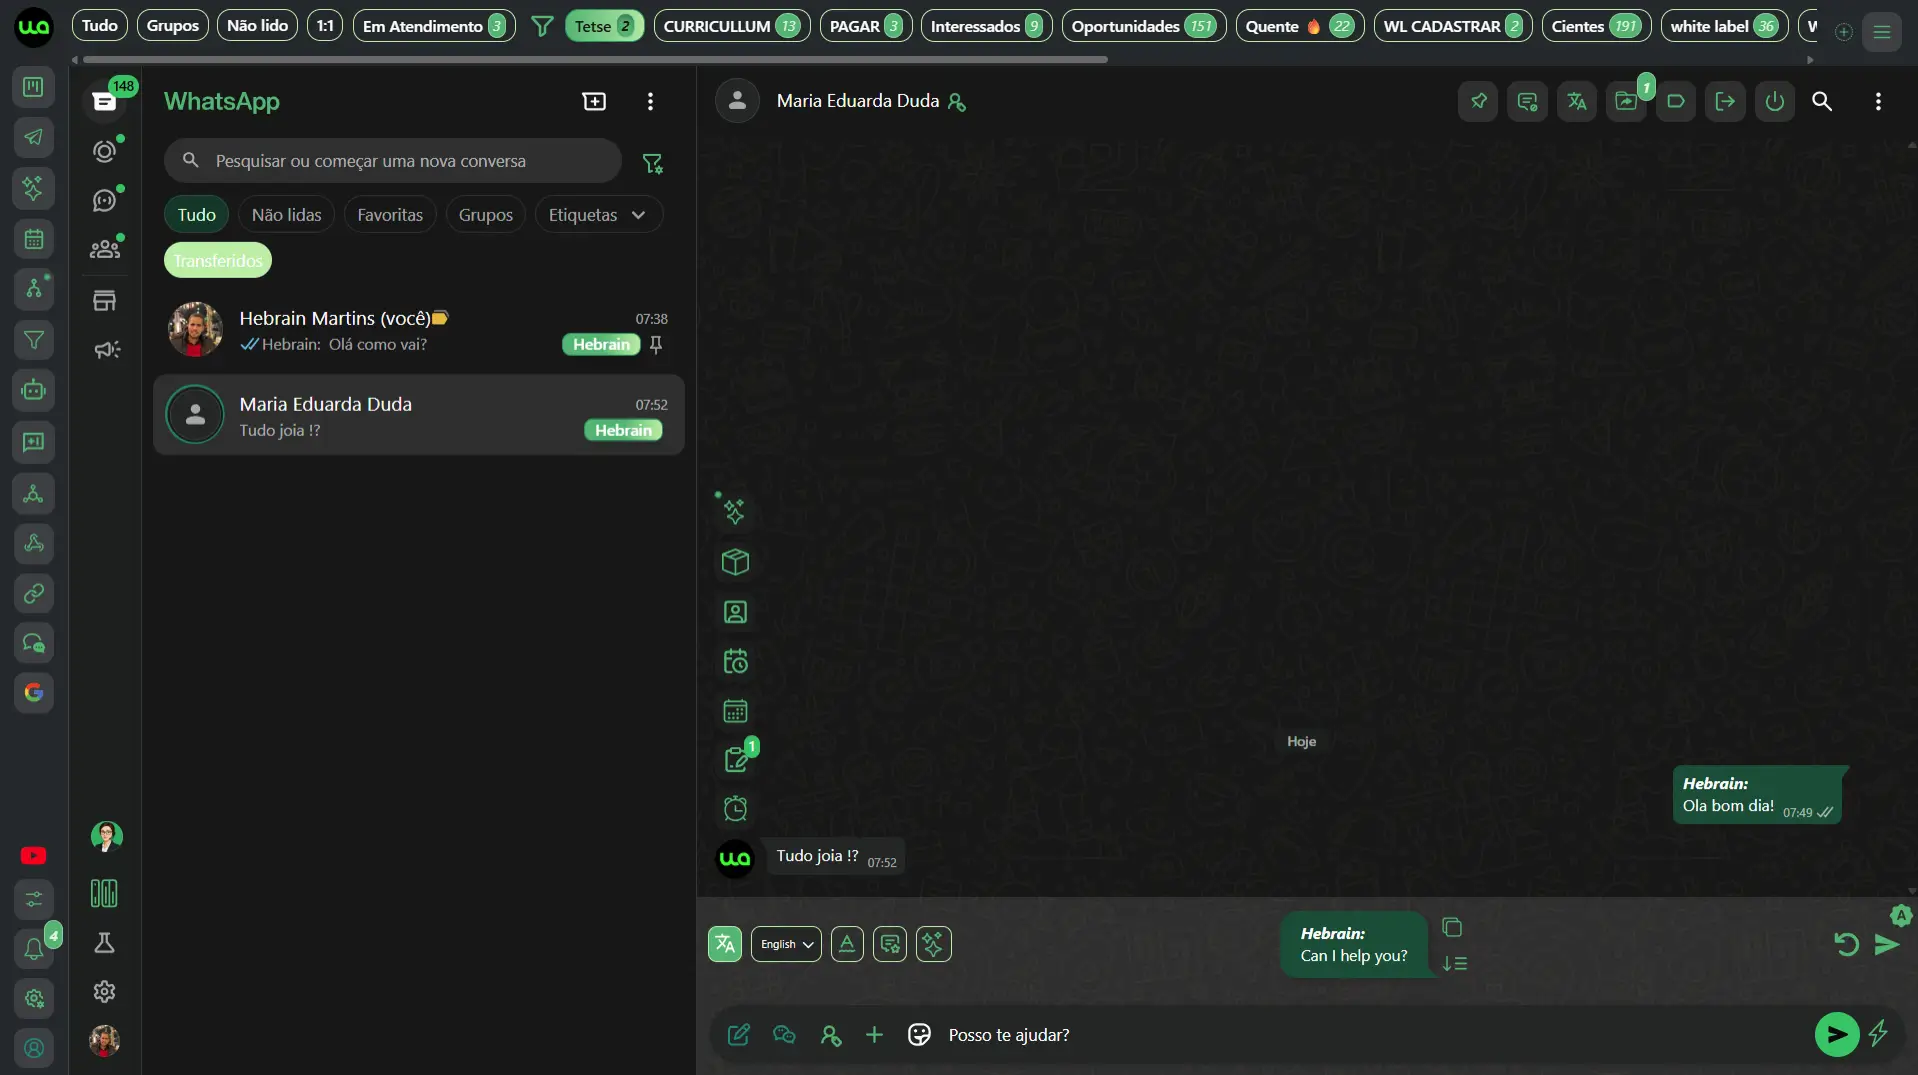1918x1075 pixels.
Task: Click the Tudo chat filter chip
Action: click(x=196, y=215)
